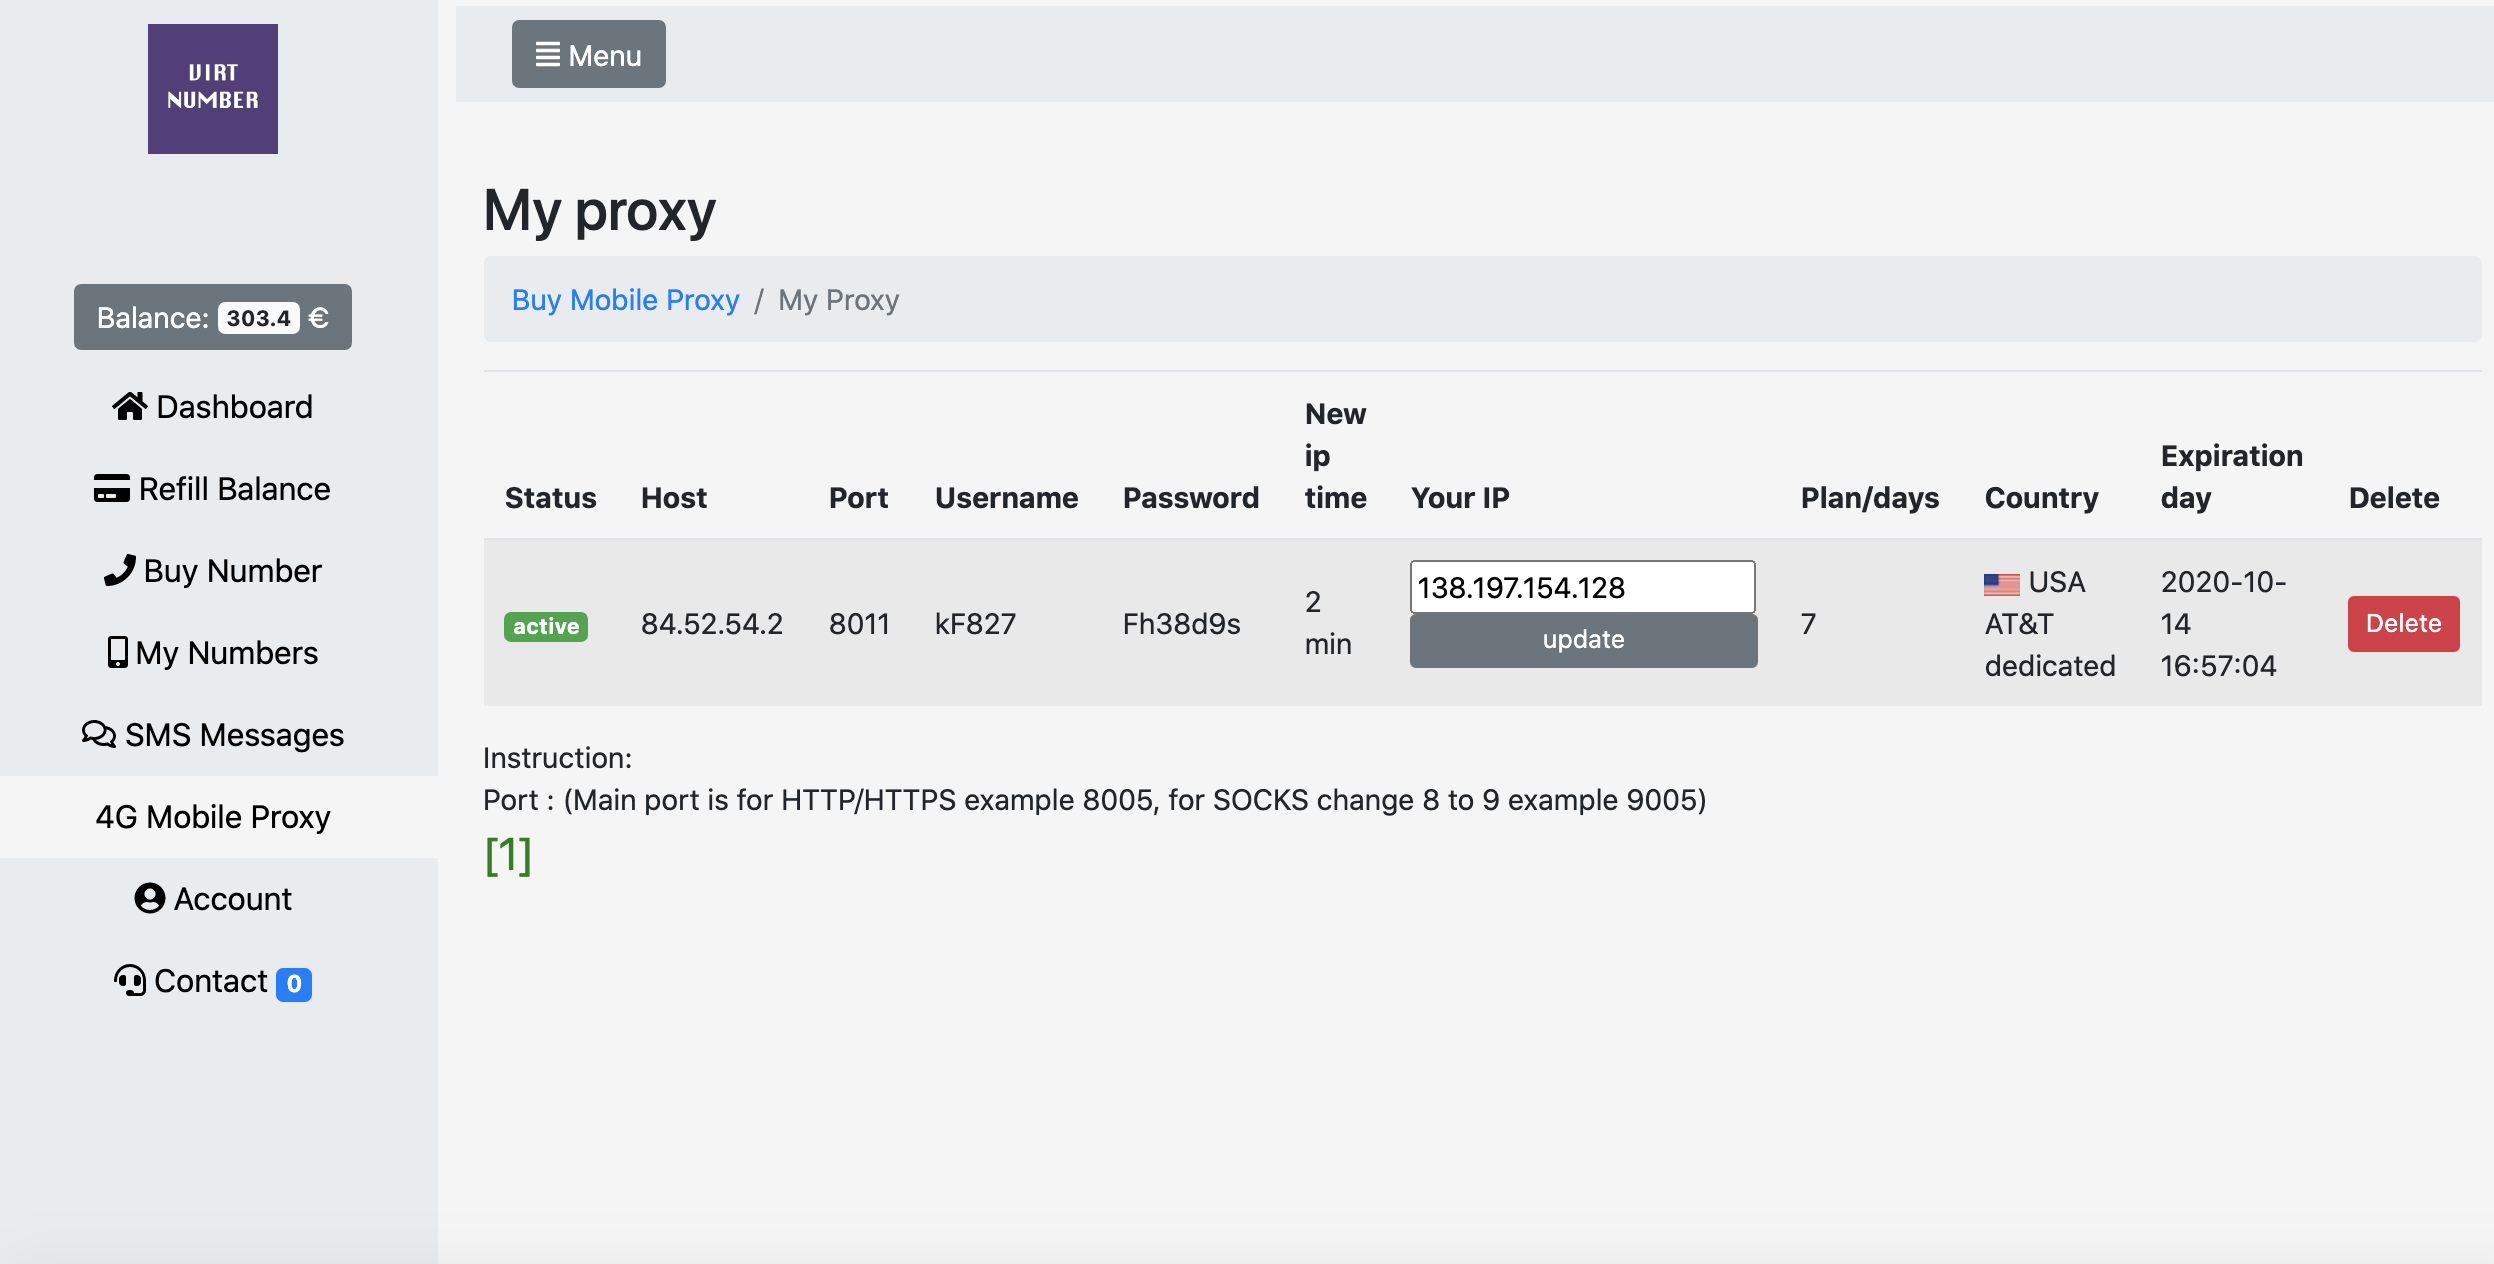The width and height of the screenshot is (2494, 1264).
Task: Click the My Numbers mobile device icon
Action: (x=117, y=652)
